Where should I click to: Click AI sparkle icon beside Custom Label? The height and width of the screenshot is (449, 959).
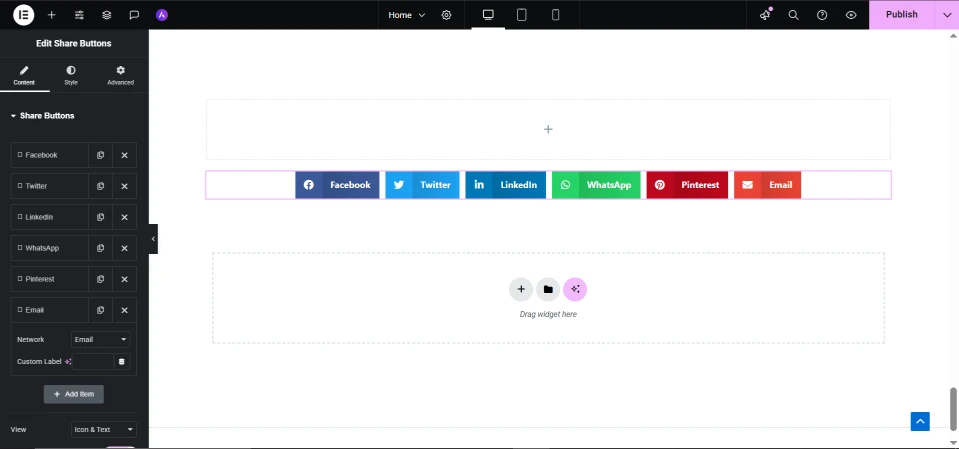pyautogui.click(x=68, y=362)
